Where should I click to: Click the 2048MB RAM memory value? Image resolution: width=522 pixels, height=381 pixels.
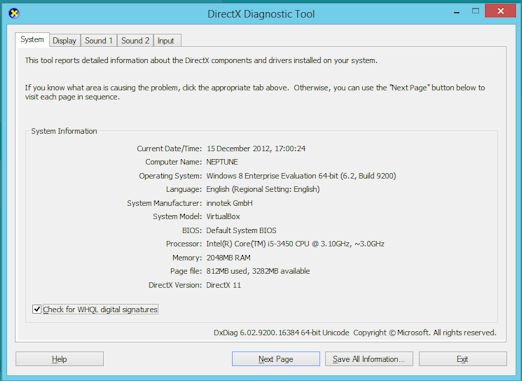click(228, 258)
